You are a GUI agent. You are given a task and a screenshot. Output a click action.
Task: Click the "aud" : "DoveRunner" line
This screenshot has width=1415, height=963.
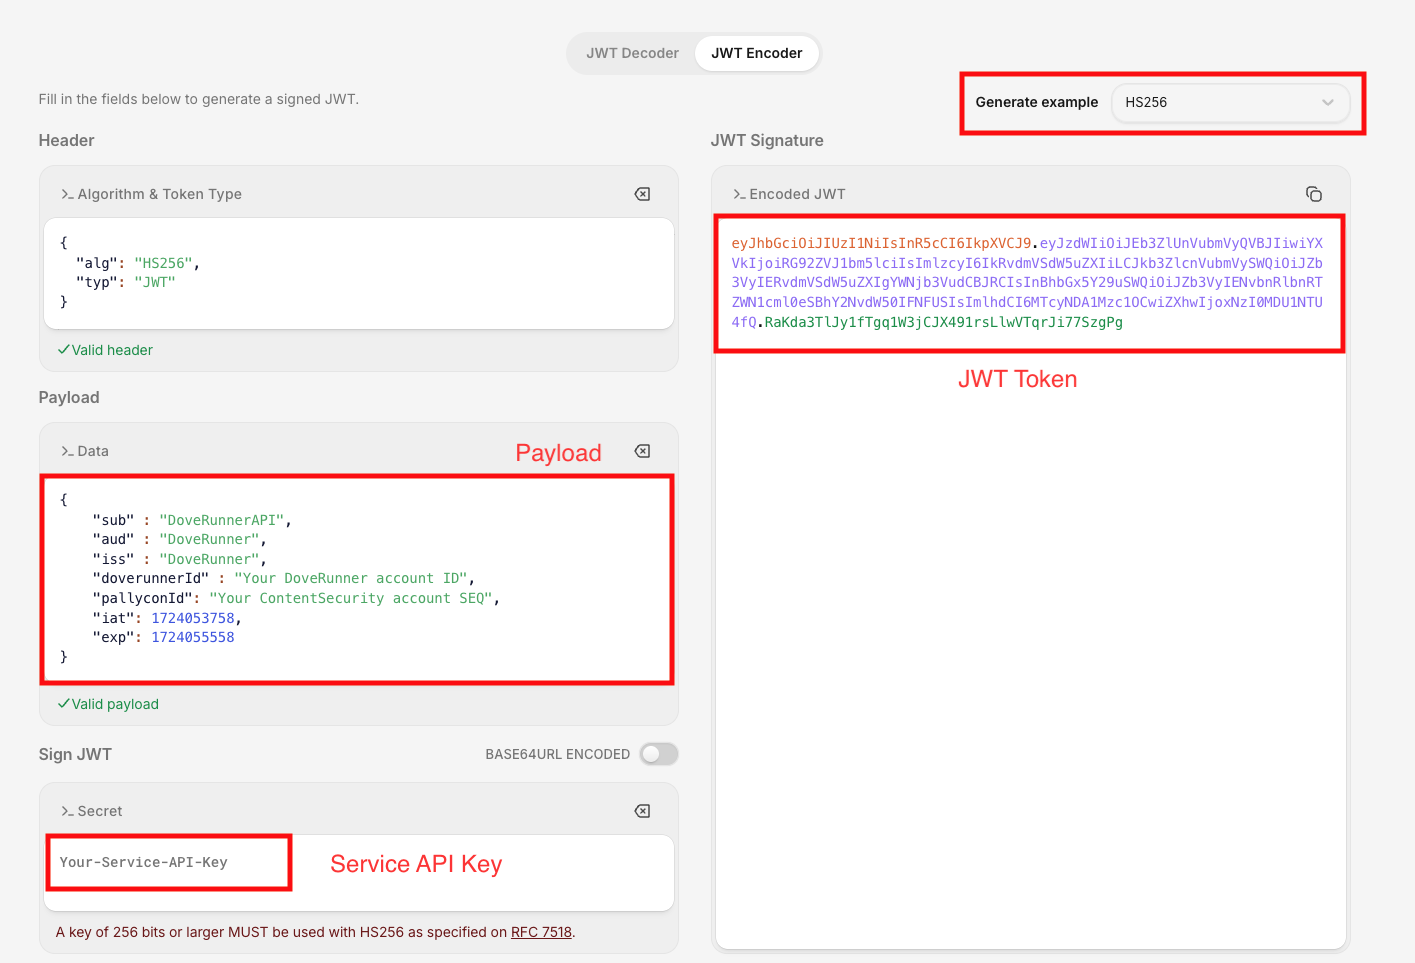tap(180, 539)
